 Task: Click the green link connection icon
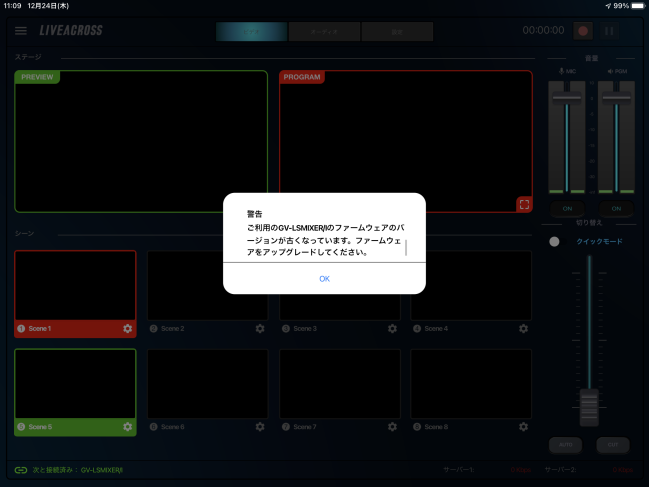21,469
